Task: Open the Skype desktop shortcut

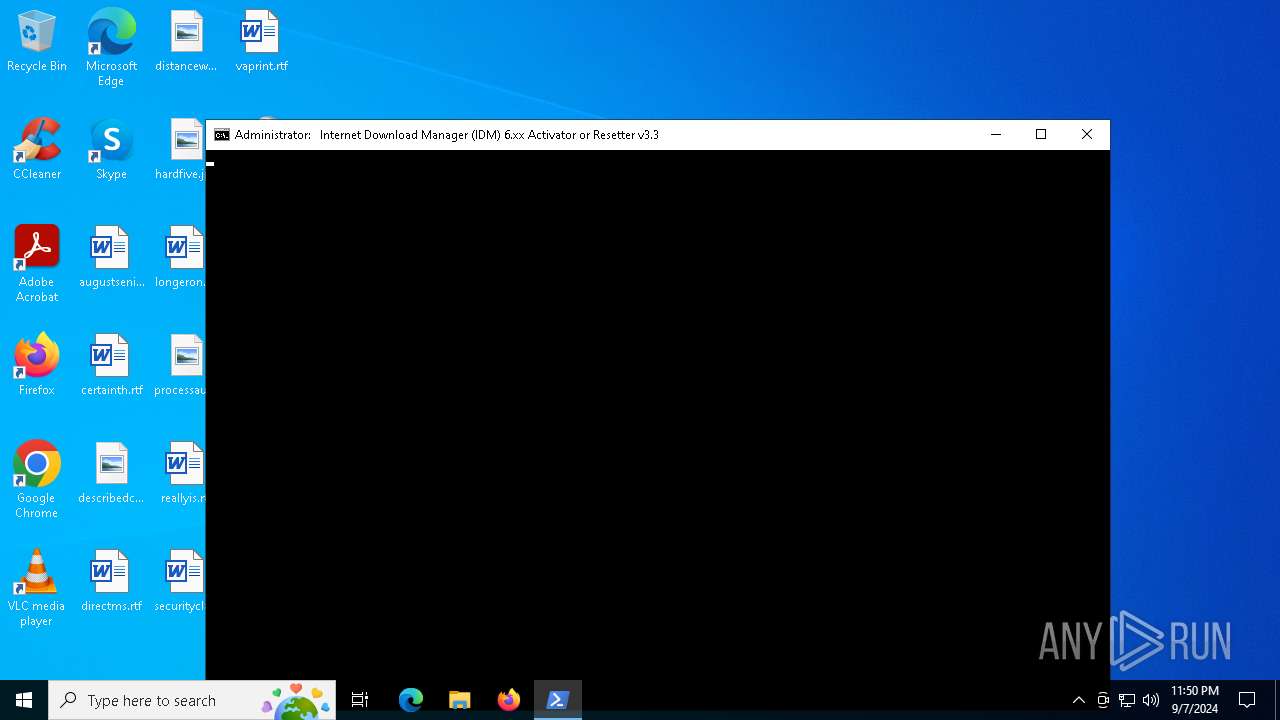Action: click(x=111, y=150)
